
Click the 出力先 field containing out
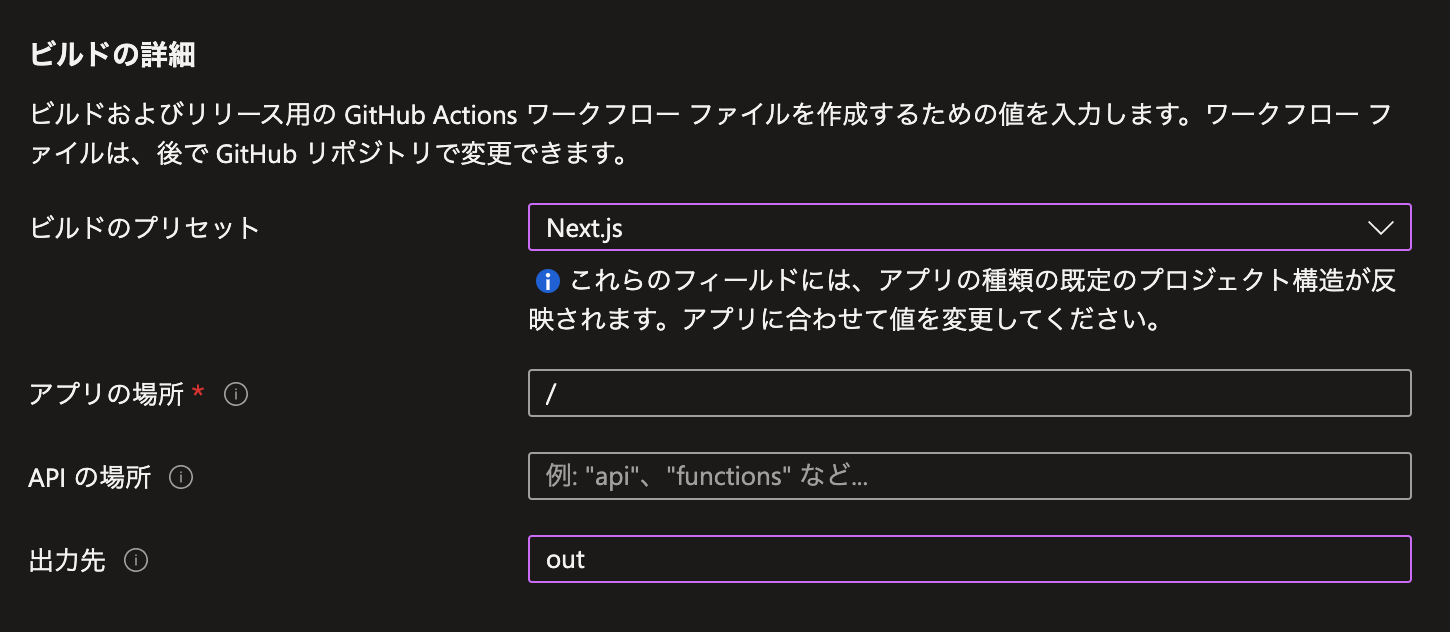coord(968,559)
